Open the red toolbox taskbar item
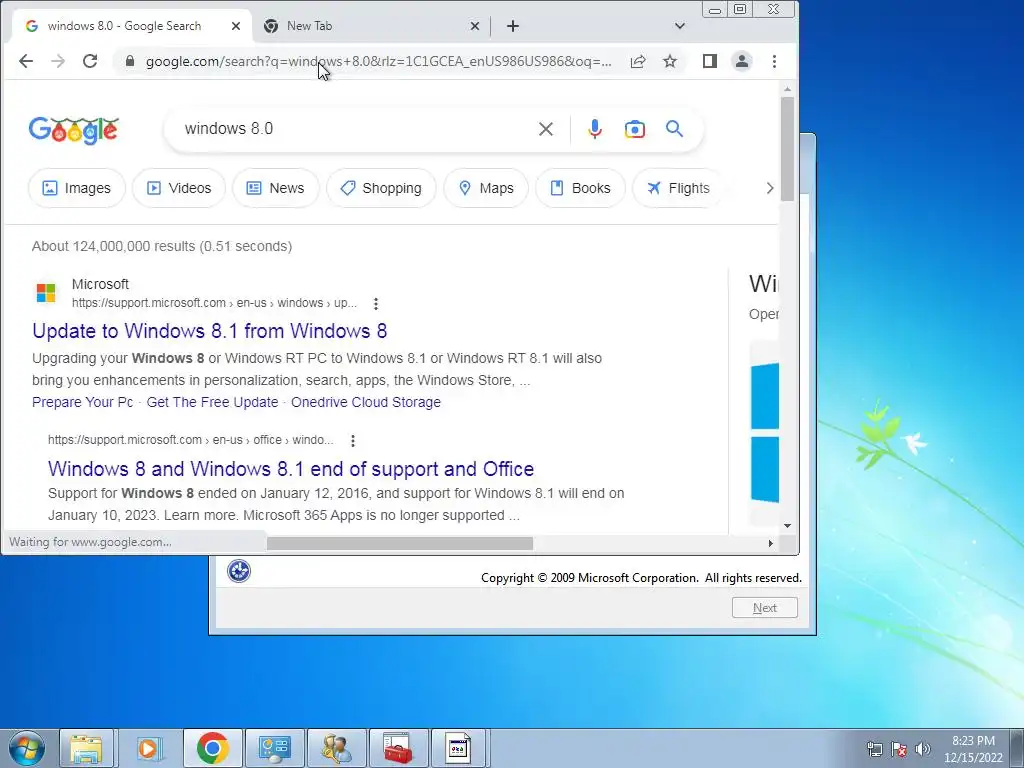1024x768 pixels. coord(398,748)
